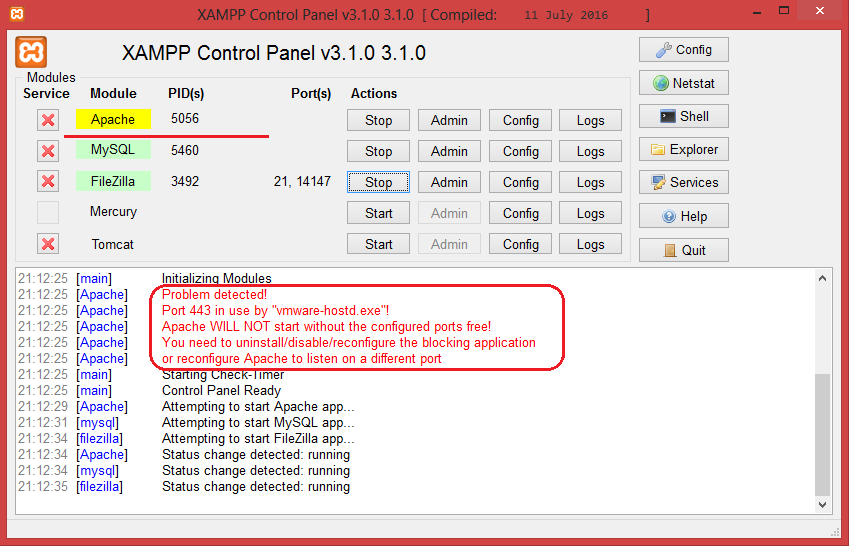Open Config for the Mercury module
The width and height of the screenshot is (849, 546).
point(520,213)
